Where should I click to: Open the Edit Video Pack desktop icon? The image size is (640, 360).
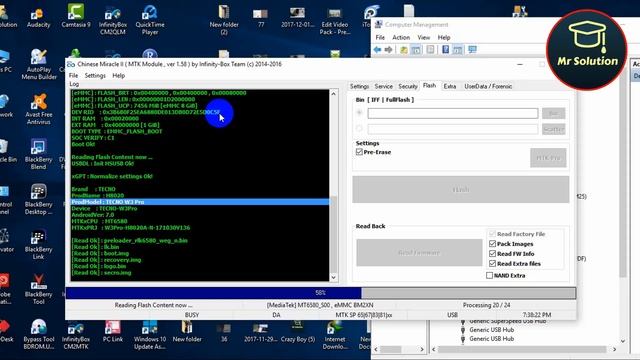pos(335,21)
